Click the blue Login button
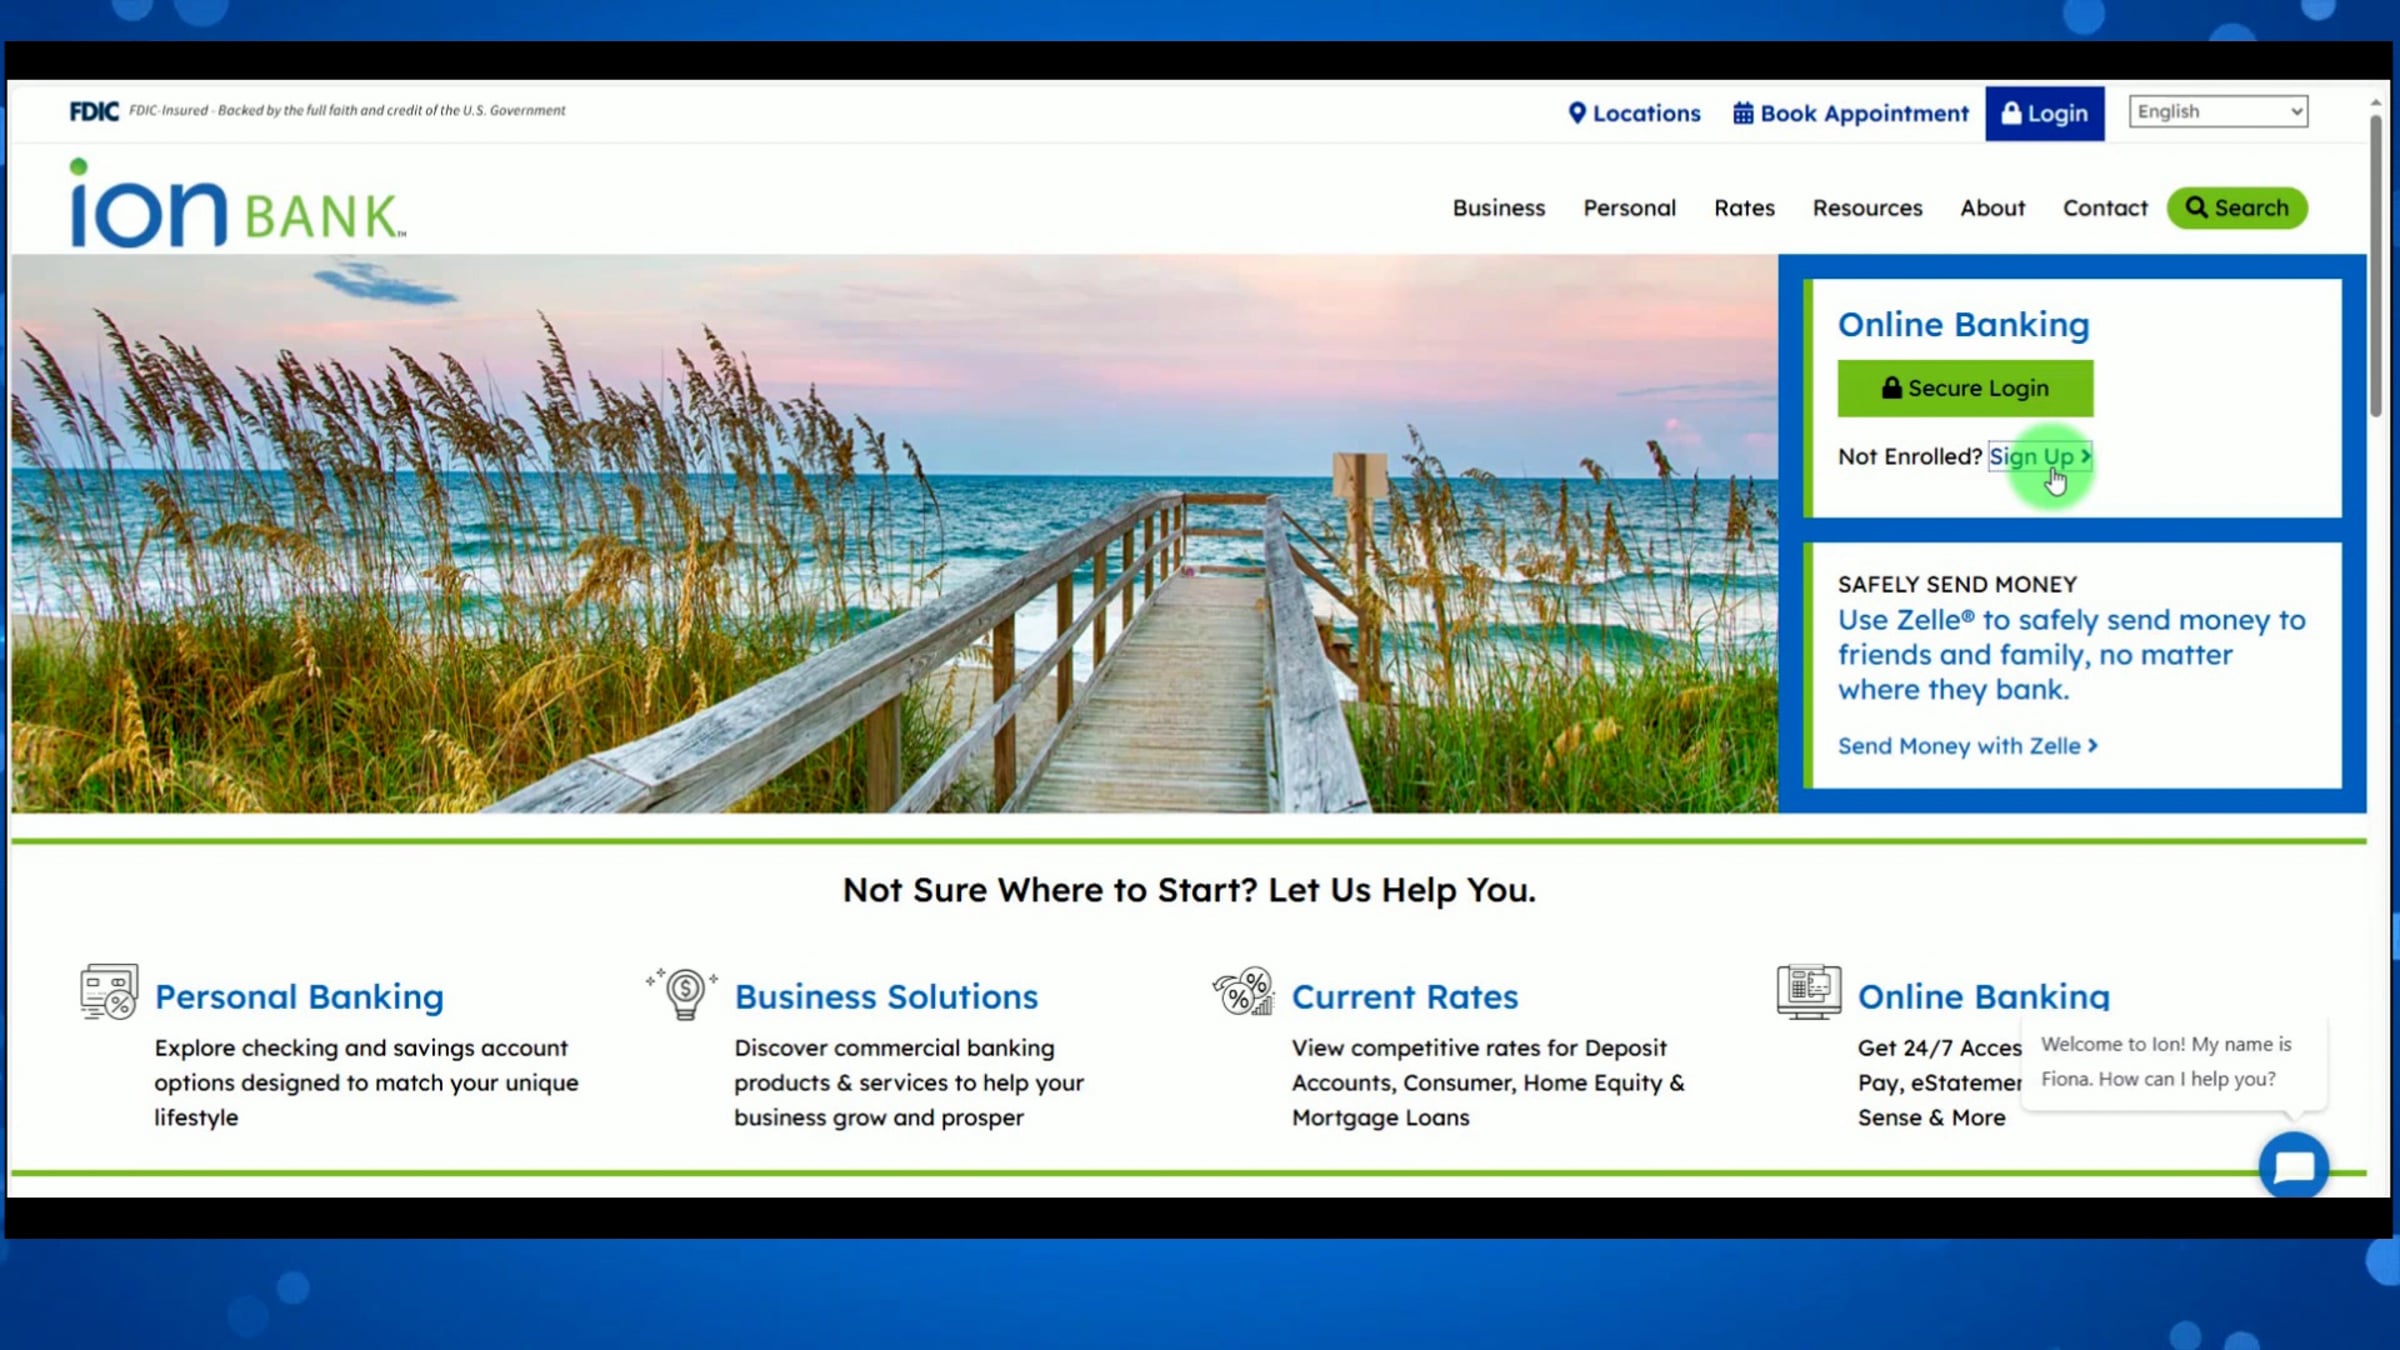Image resolution: width=2400 pixels, height=1350 pixels. coord(2044,113)
